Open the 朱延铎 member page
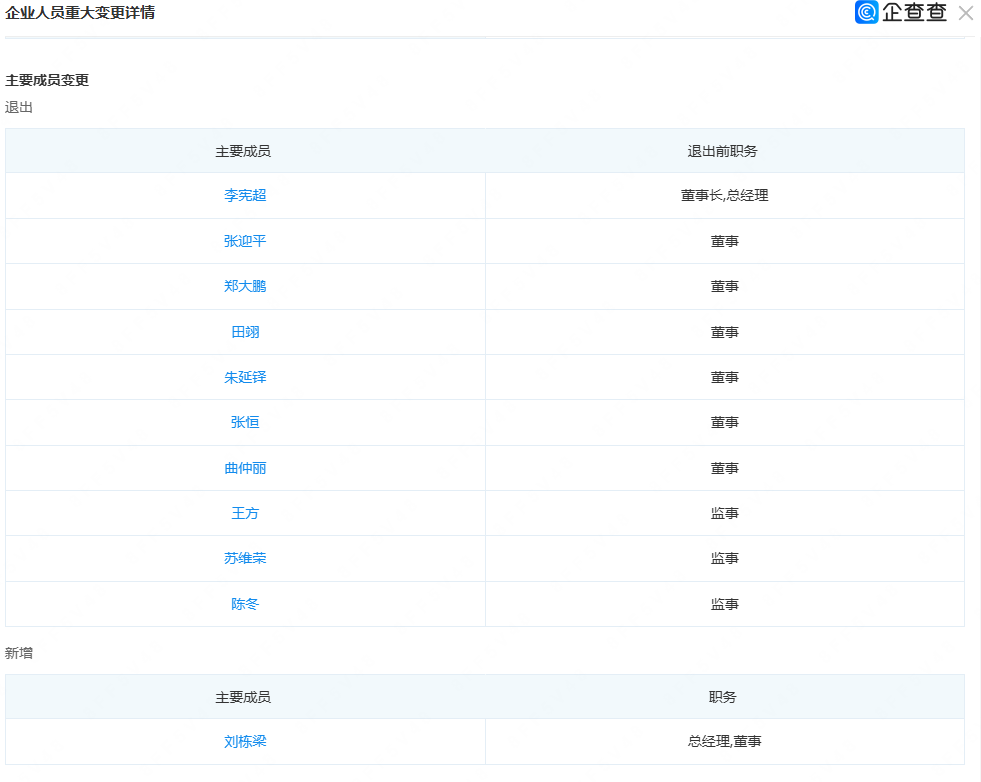This screenshot has width=981, height=782. point(245,377)
